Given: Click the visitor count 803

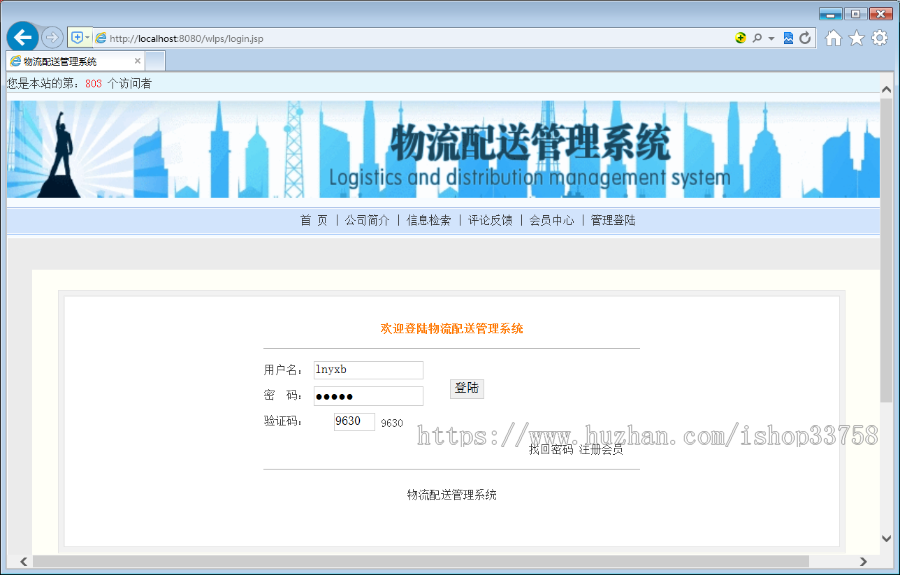Looking at the screenshot, I should click(x=94, y=84).
